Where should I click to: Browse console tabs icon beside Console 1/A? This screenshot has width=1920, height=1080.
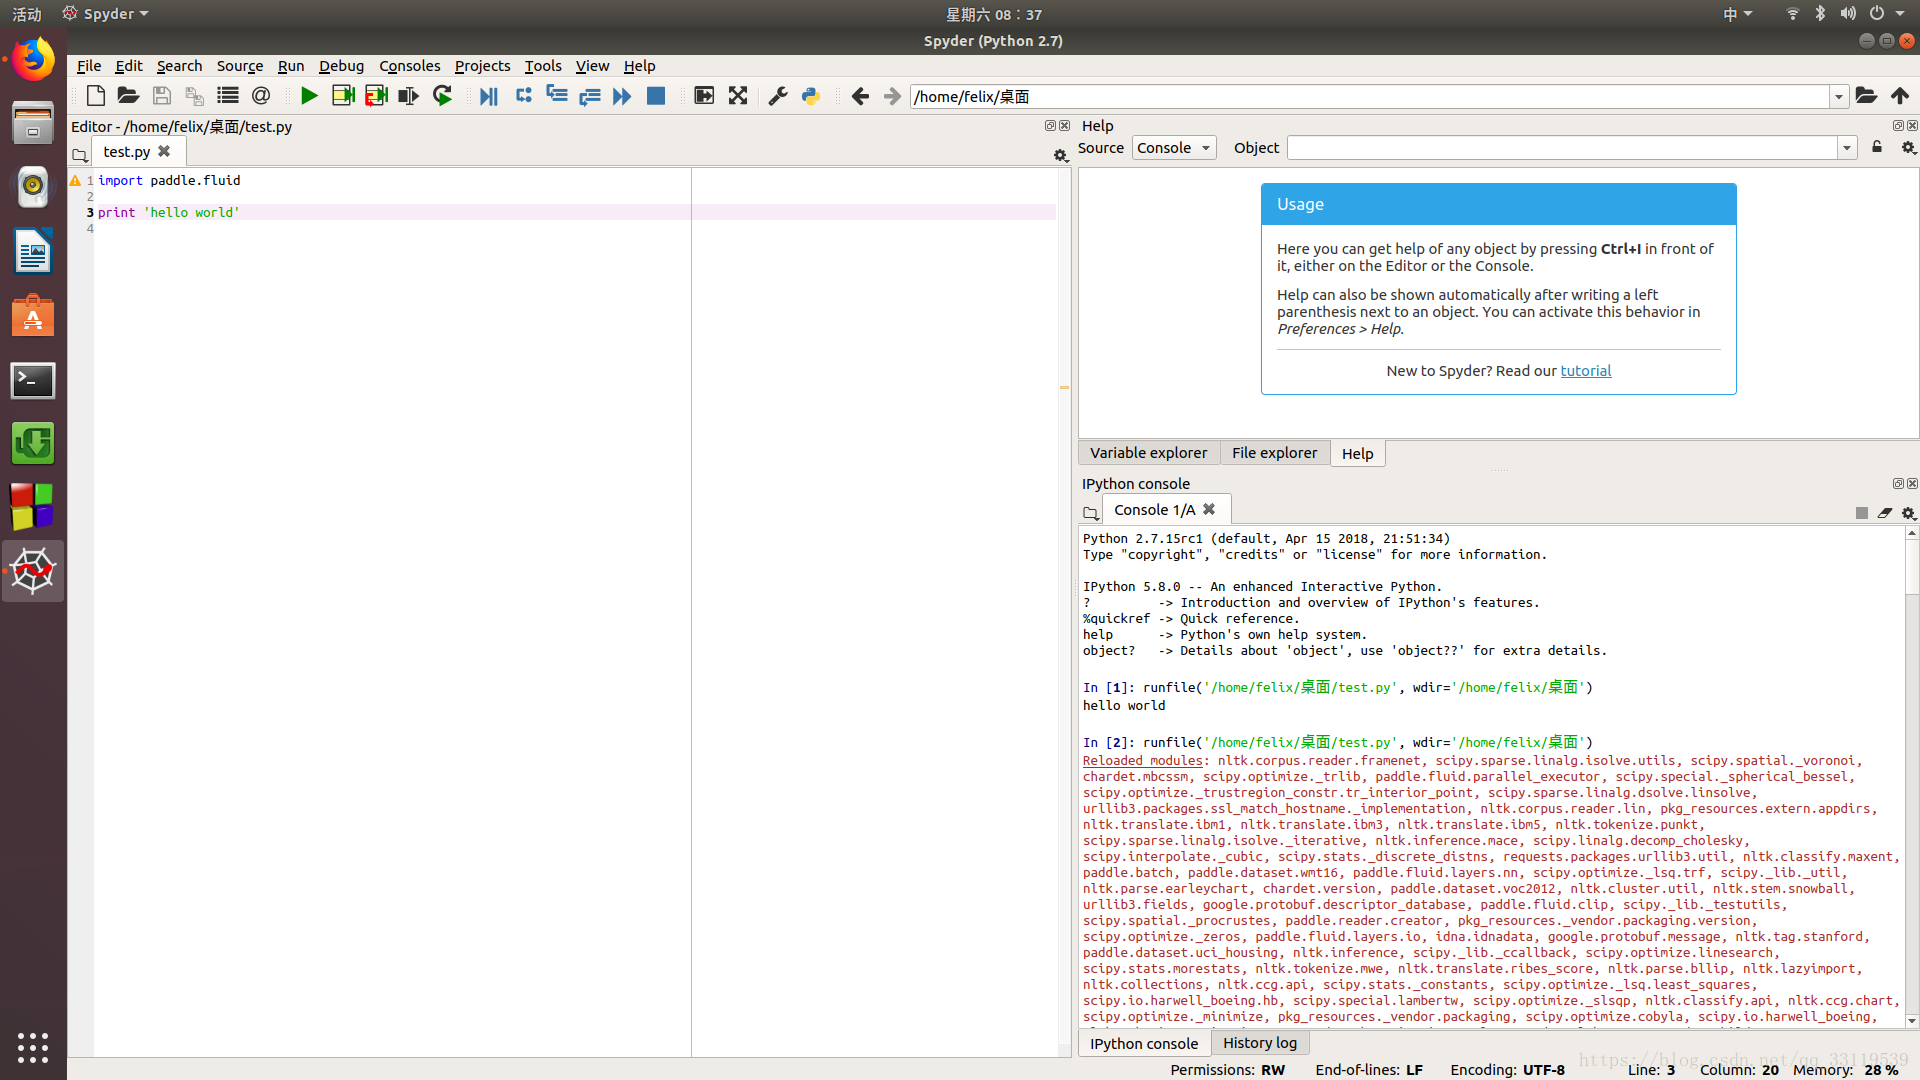pos(1090,513)
